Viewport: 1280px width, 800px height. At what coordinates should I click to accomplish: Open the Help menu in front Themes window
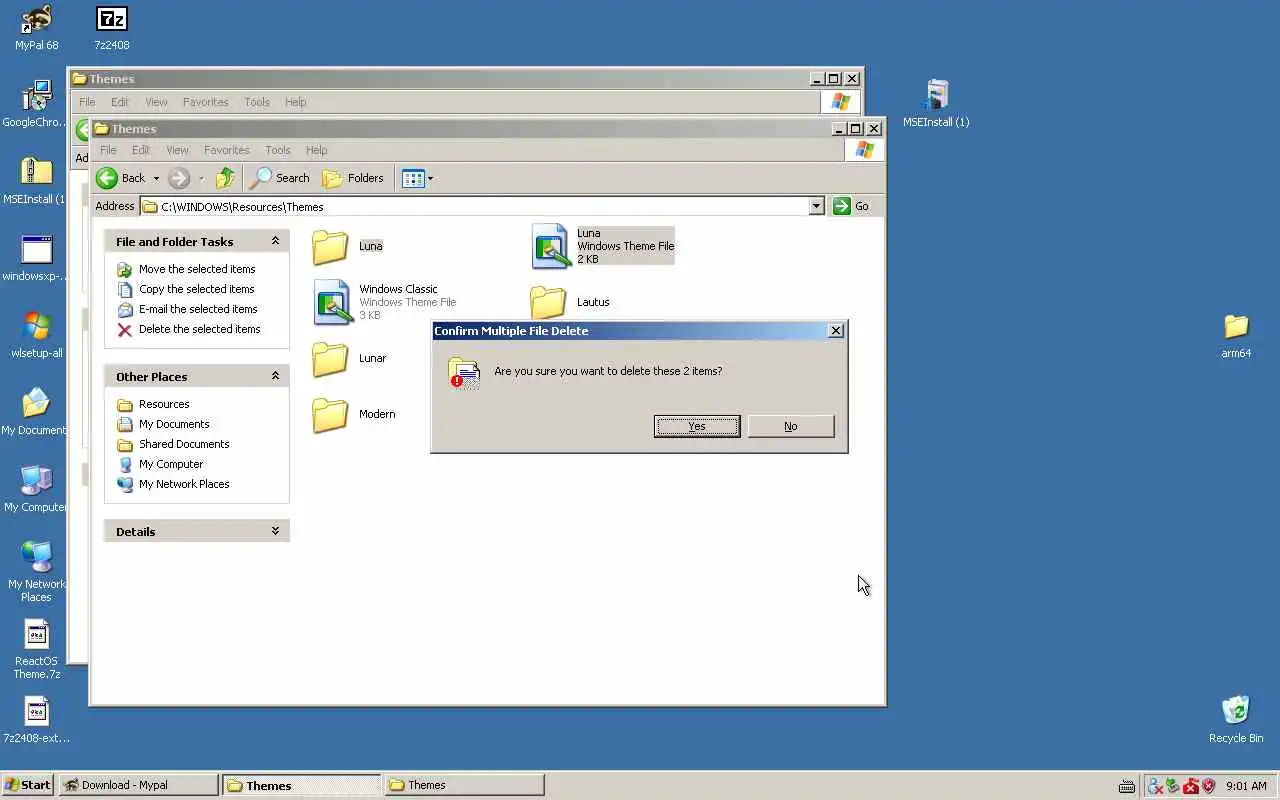tap(316, 150)
